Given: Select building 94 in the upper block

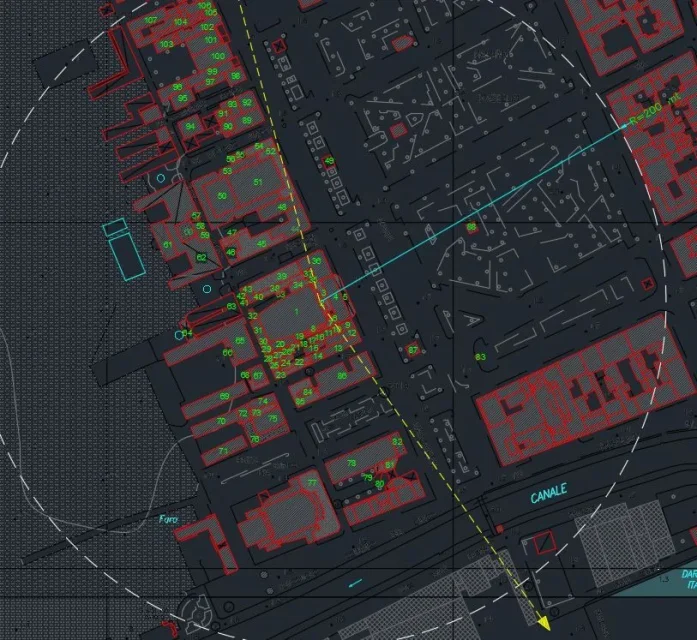Looking at the screenshot, I should [x=190, y=127].
